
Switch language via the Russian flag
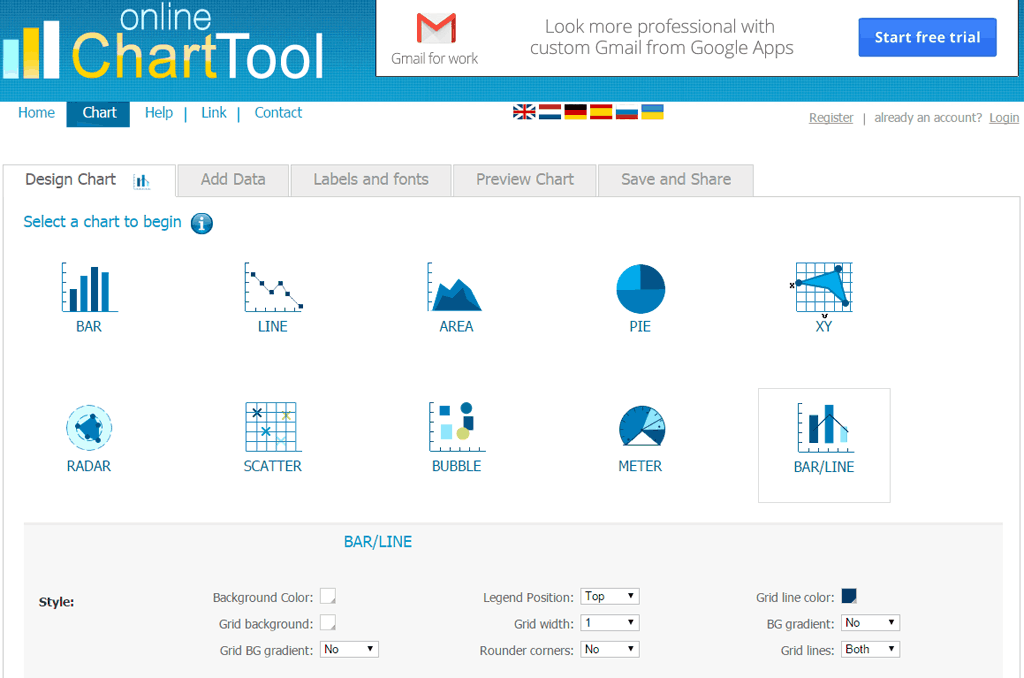pos(626,112)
